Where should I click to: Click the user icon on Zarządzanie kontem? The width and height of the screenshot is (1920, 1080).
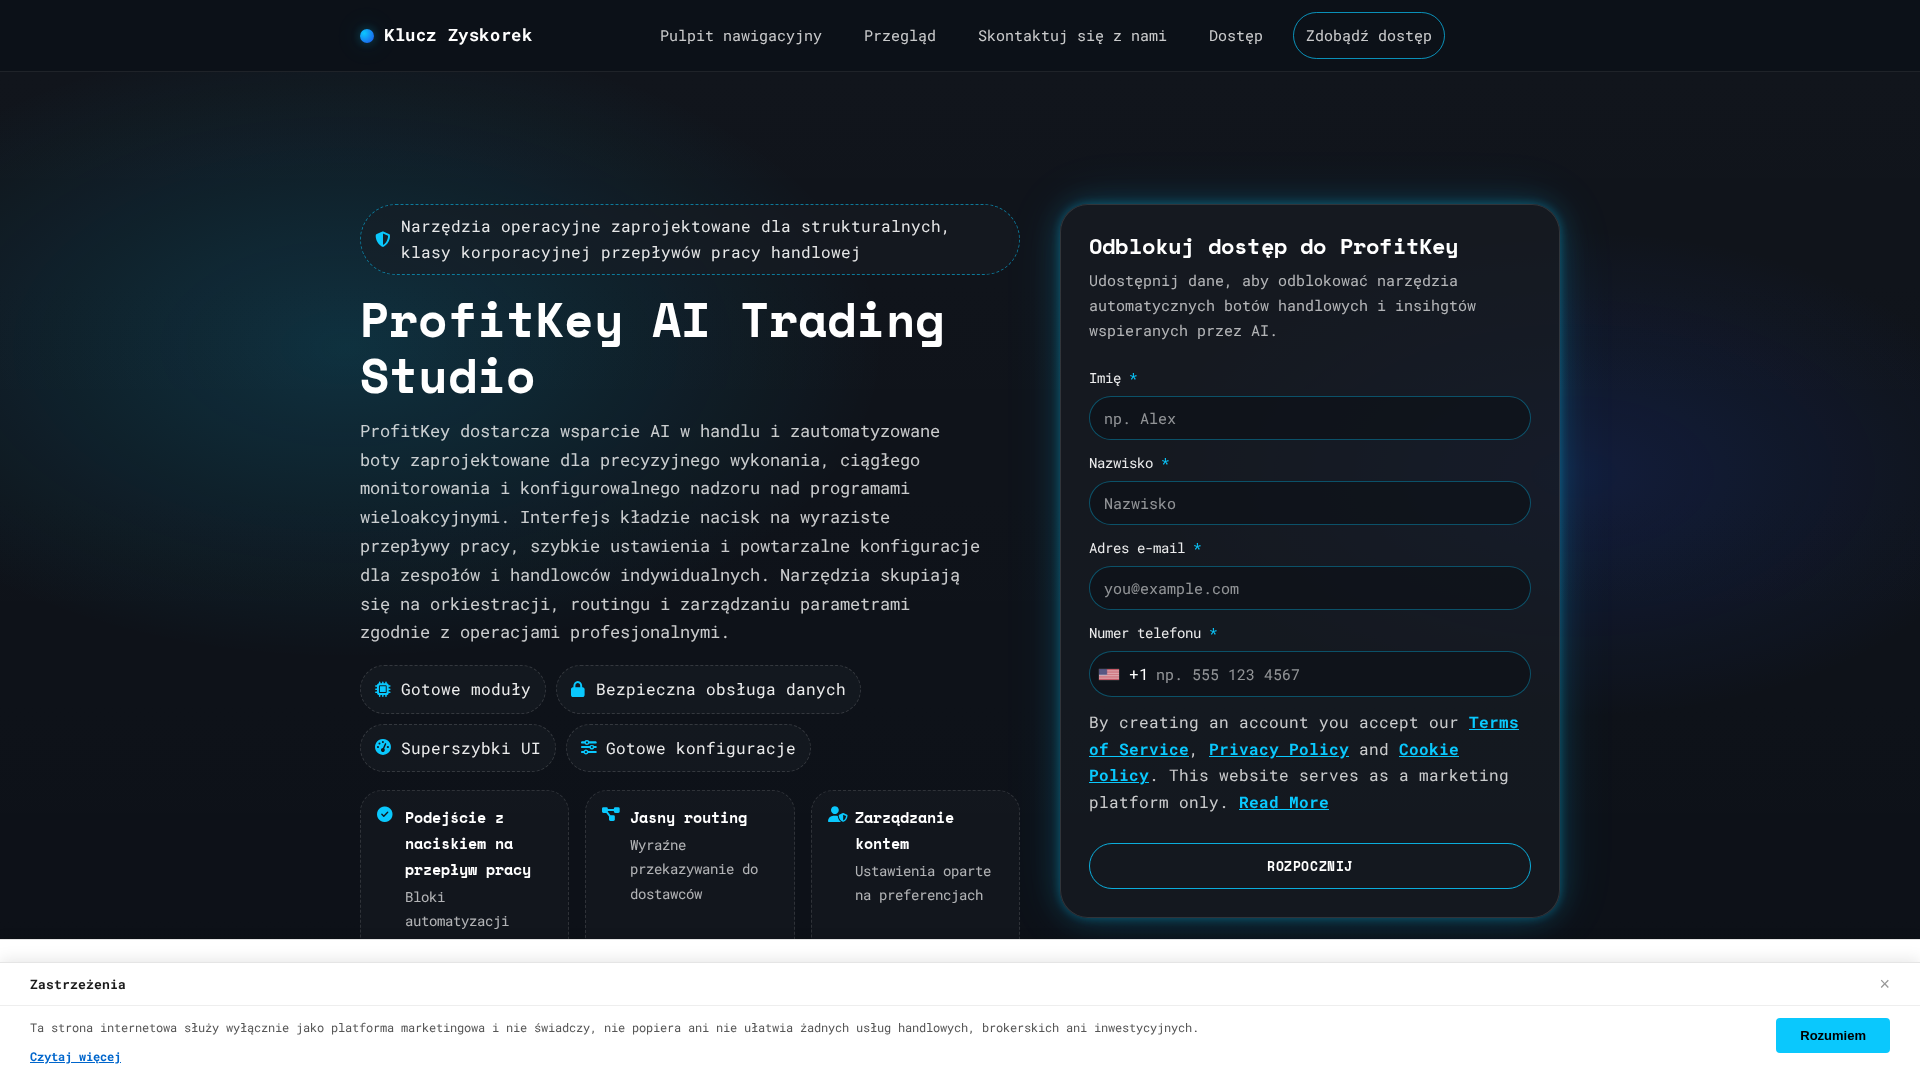pyautogui.click(x=838, y=815)
